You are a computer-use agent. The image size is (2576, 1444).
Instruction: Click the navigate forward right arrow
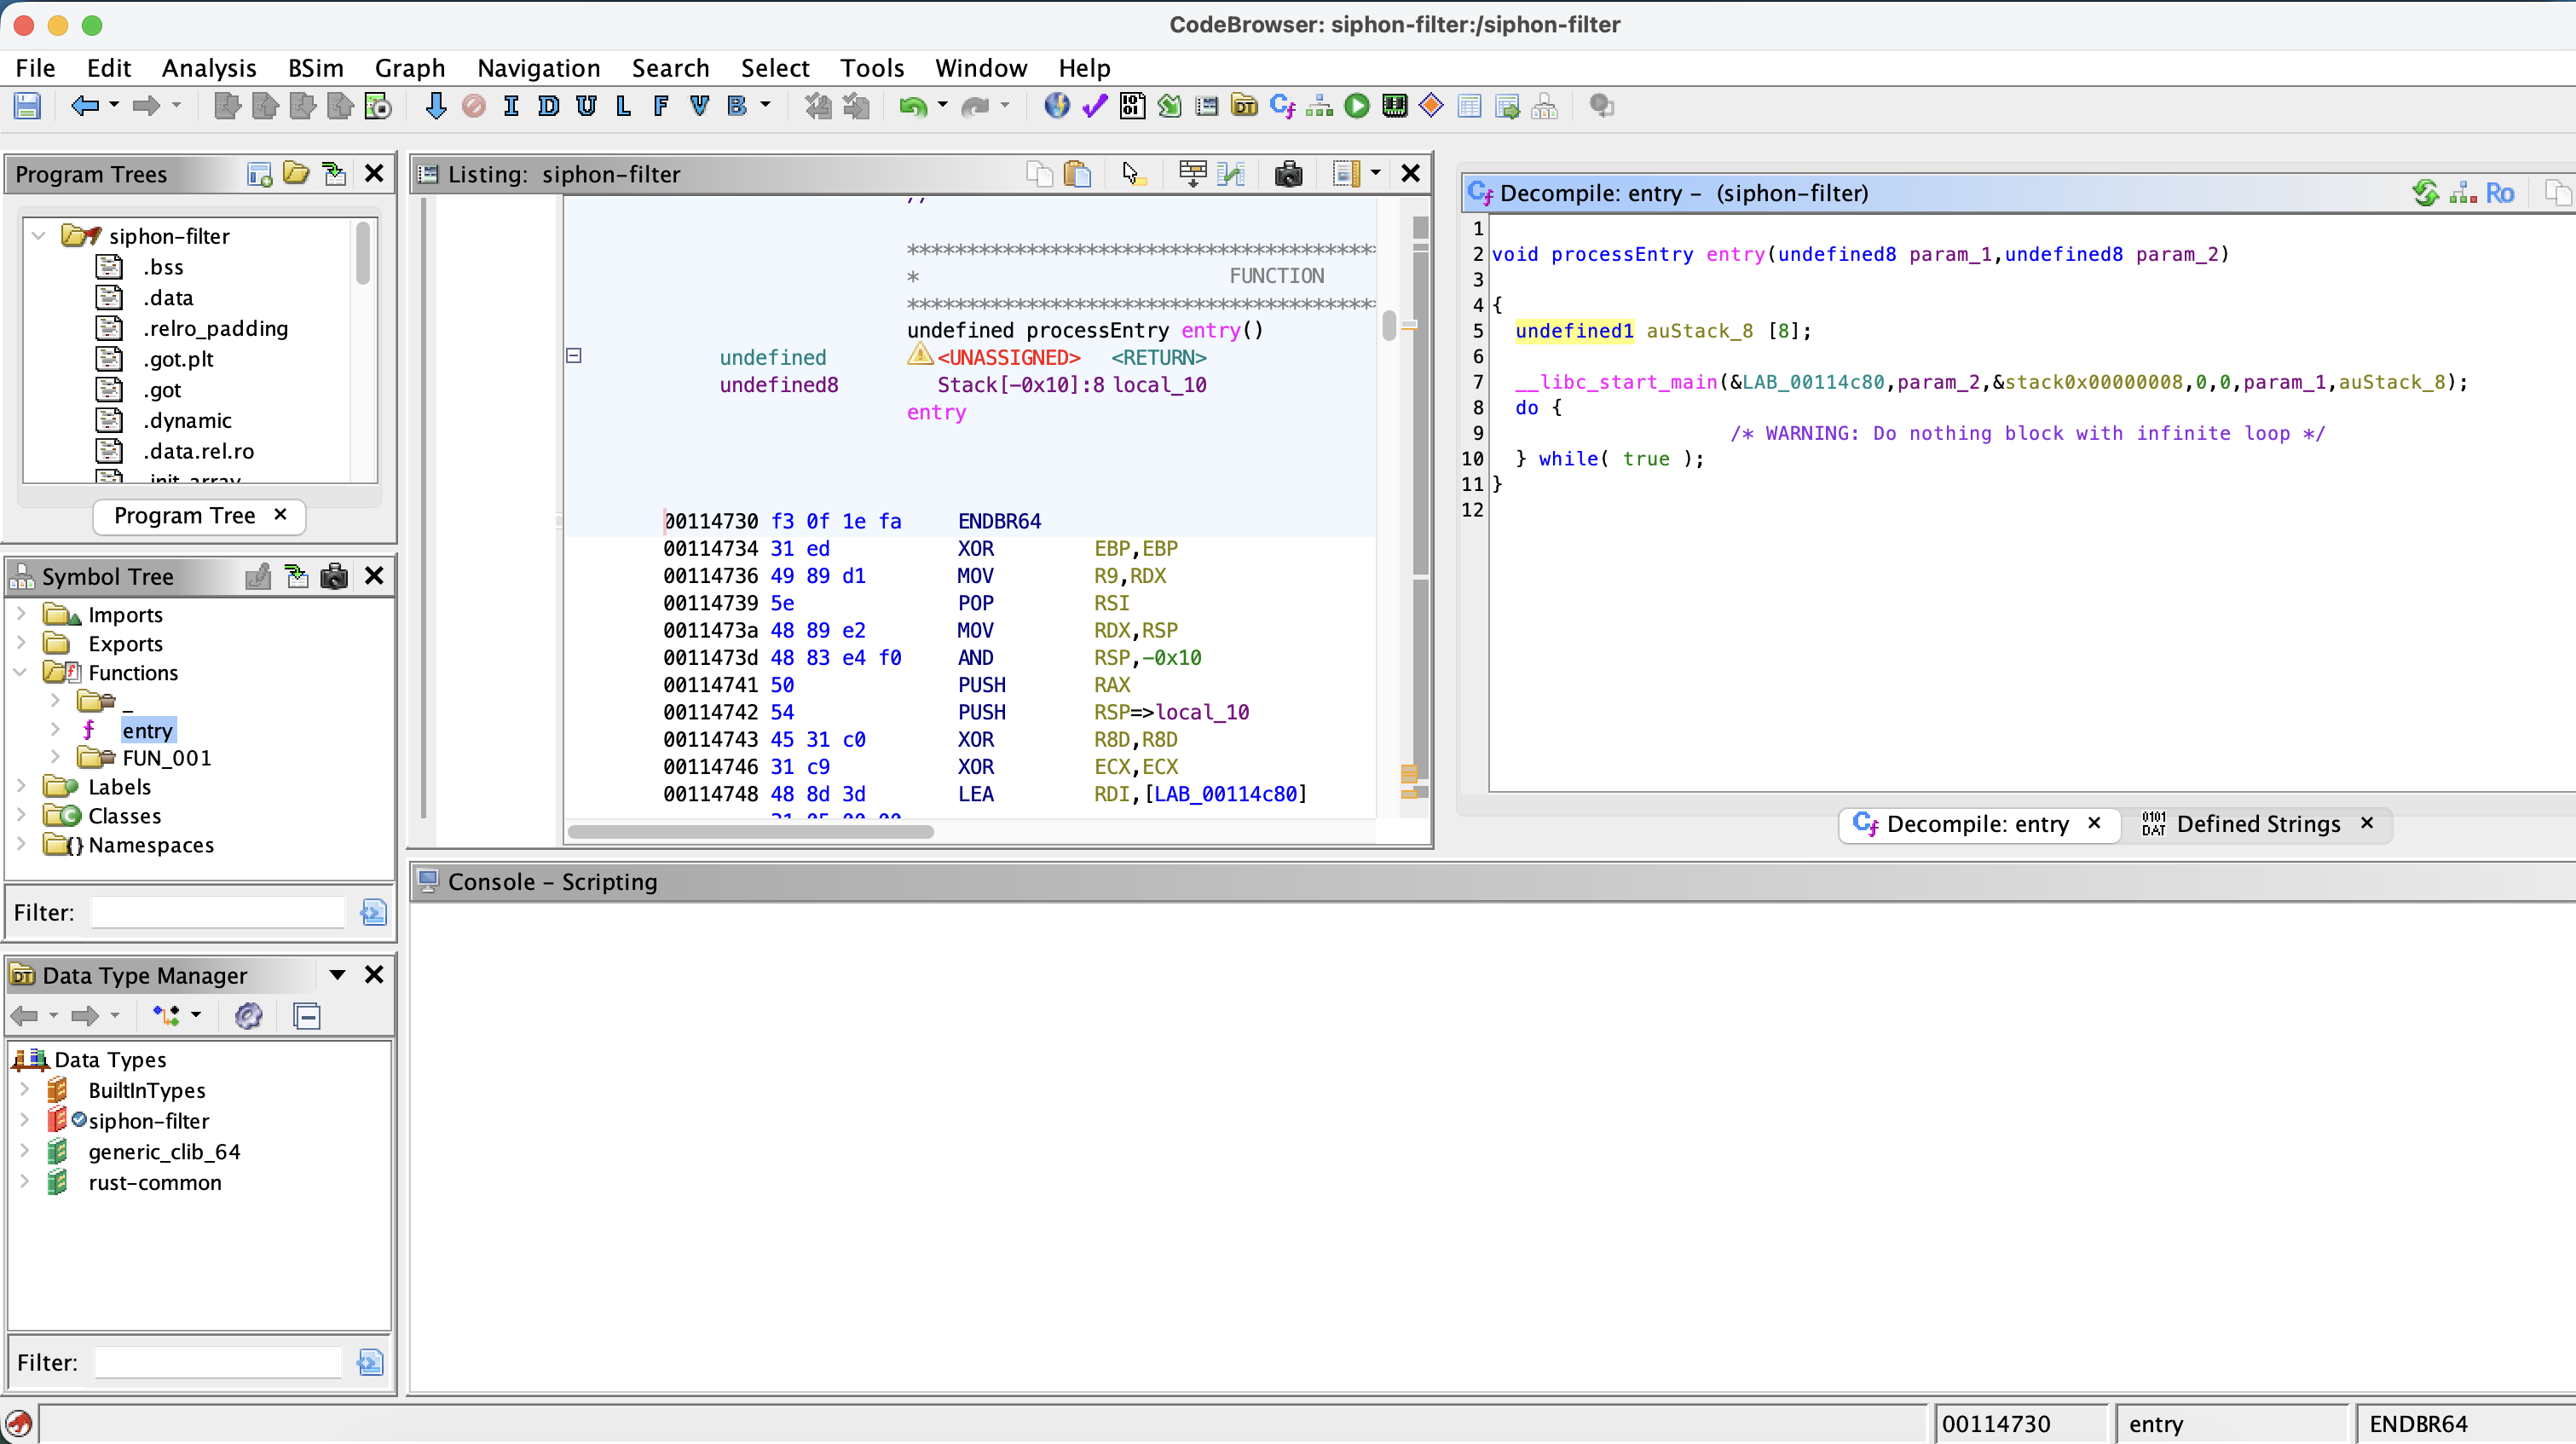pyautogui.click(x=147, y=106)
